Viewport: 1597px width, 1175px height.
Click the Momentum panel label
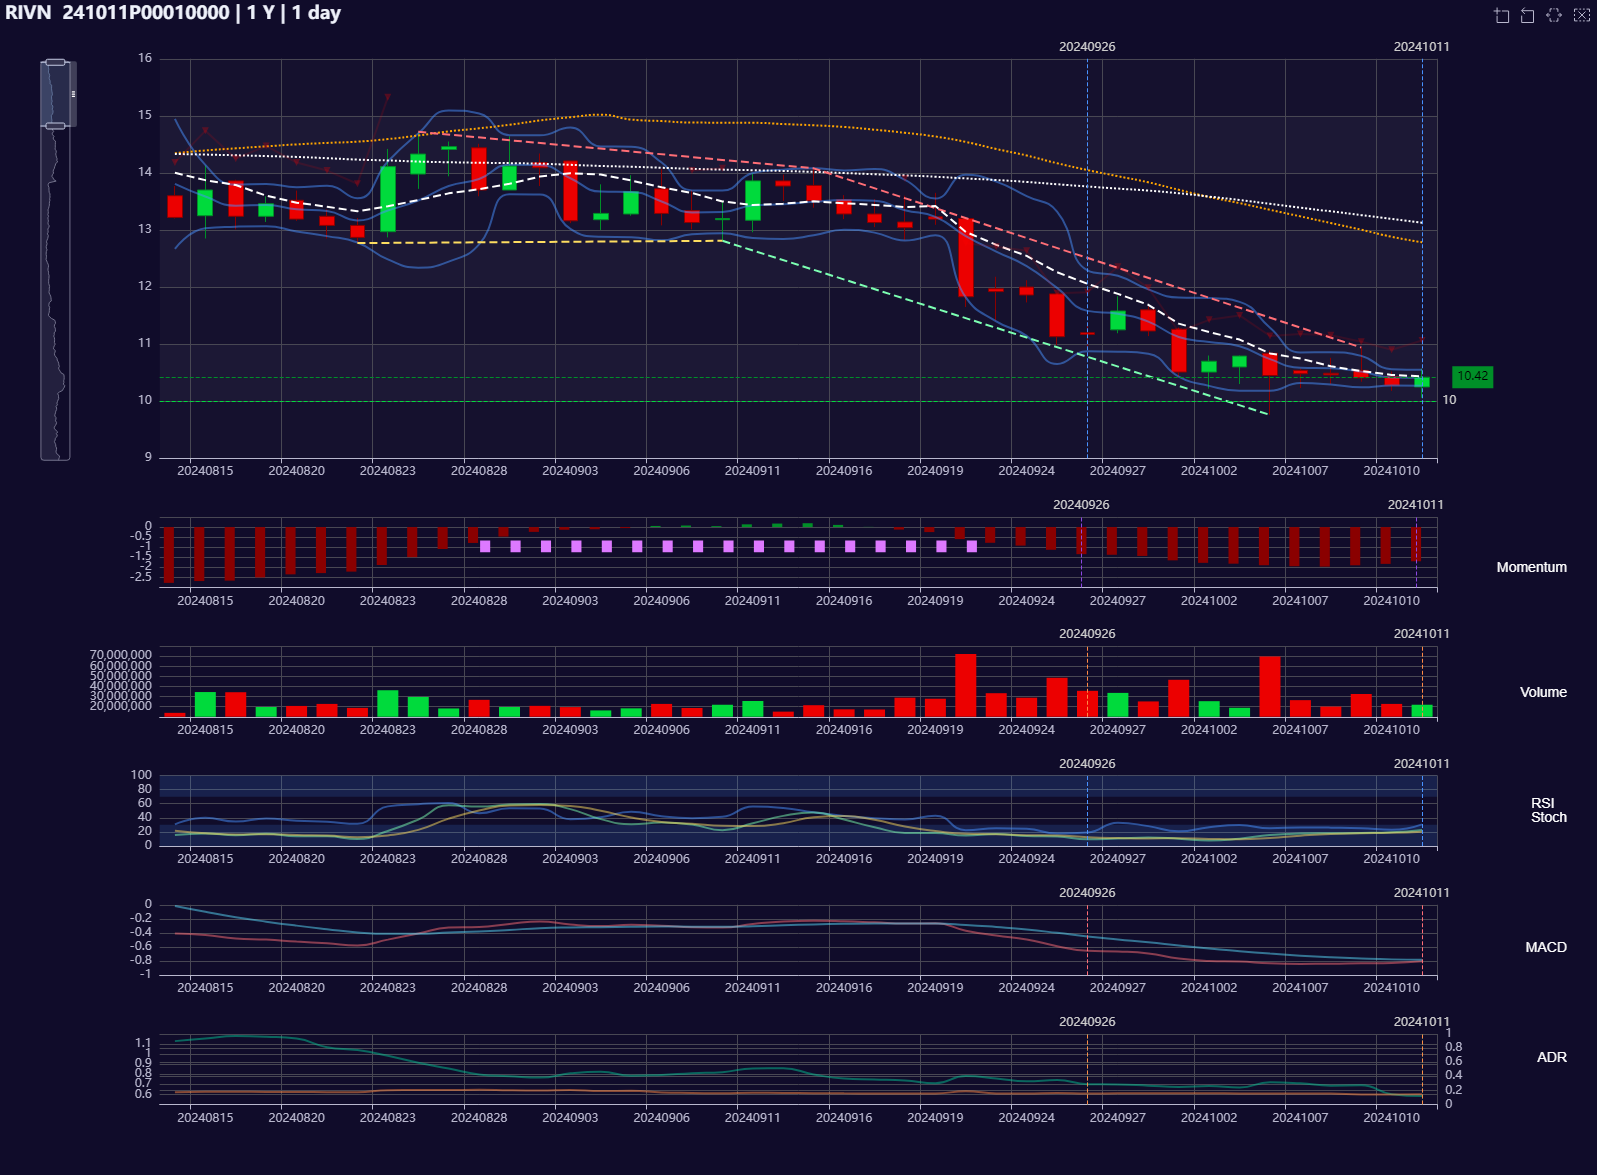pyautogui.click(x=1531, y=567)
